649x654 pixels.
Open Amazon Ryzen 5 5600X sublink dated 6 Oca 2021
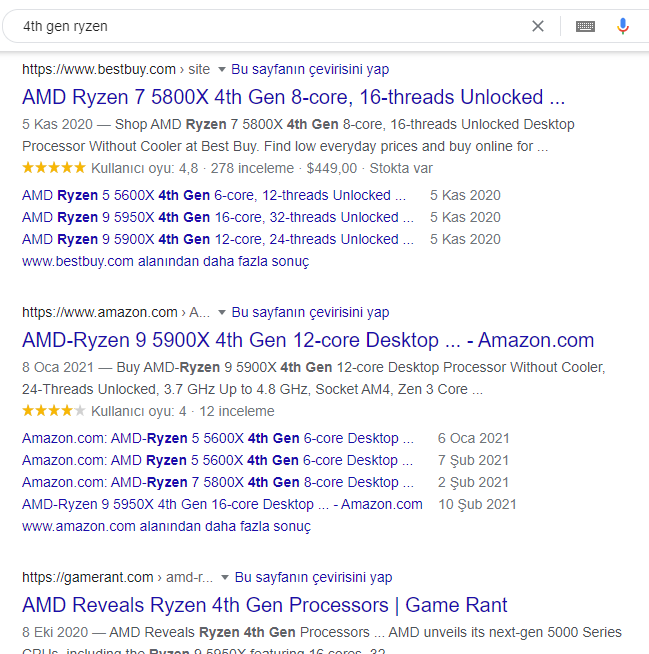coord(218,438)
